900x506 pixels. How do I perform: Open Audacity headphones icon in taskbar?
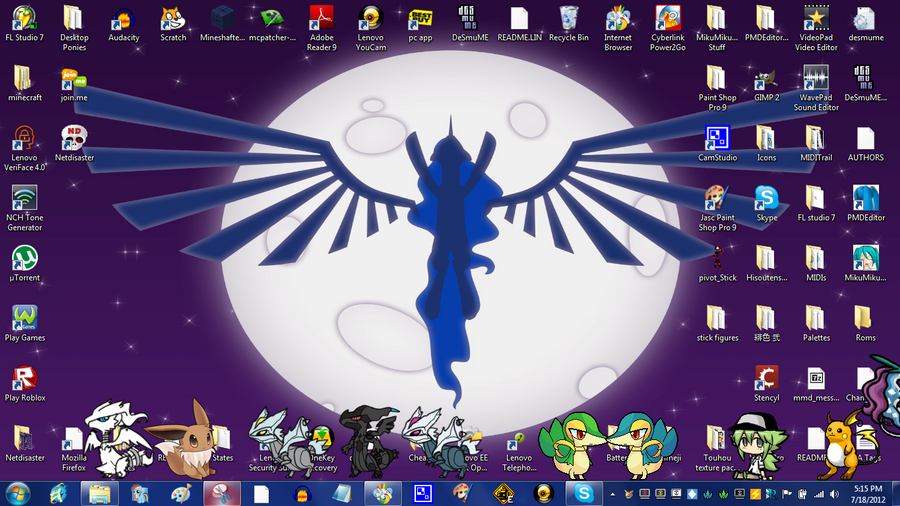302,493
